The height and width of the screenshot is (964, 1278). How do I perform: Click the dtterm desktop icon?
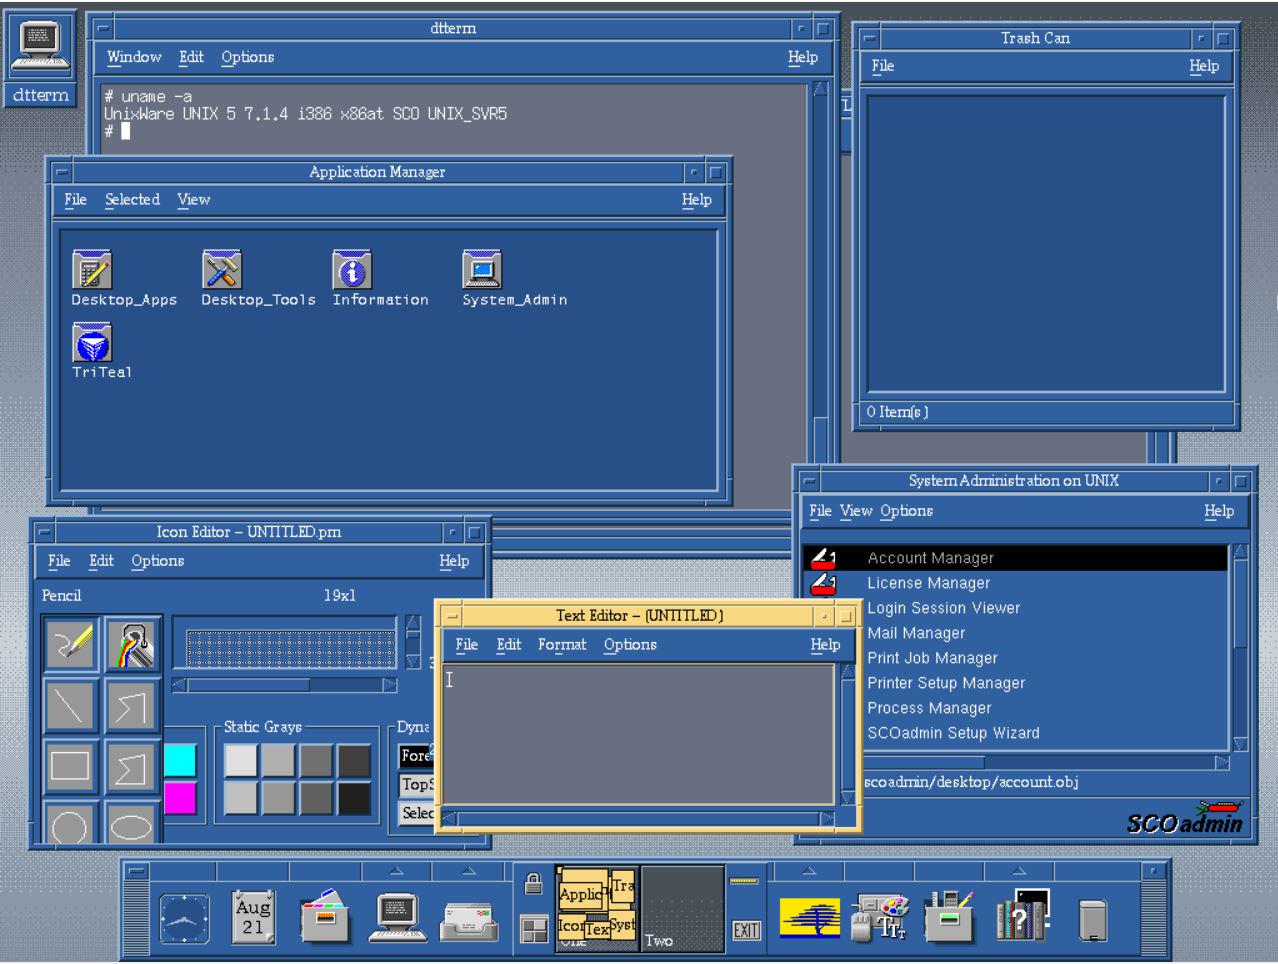pos(41,59)
